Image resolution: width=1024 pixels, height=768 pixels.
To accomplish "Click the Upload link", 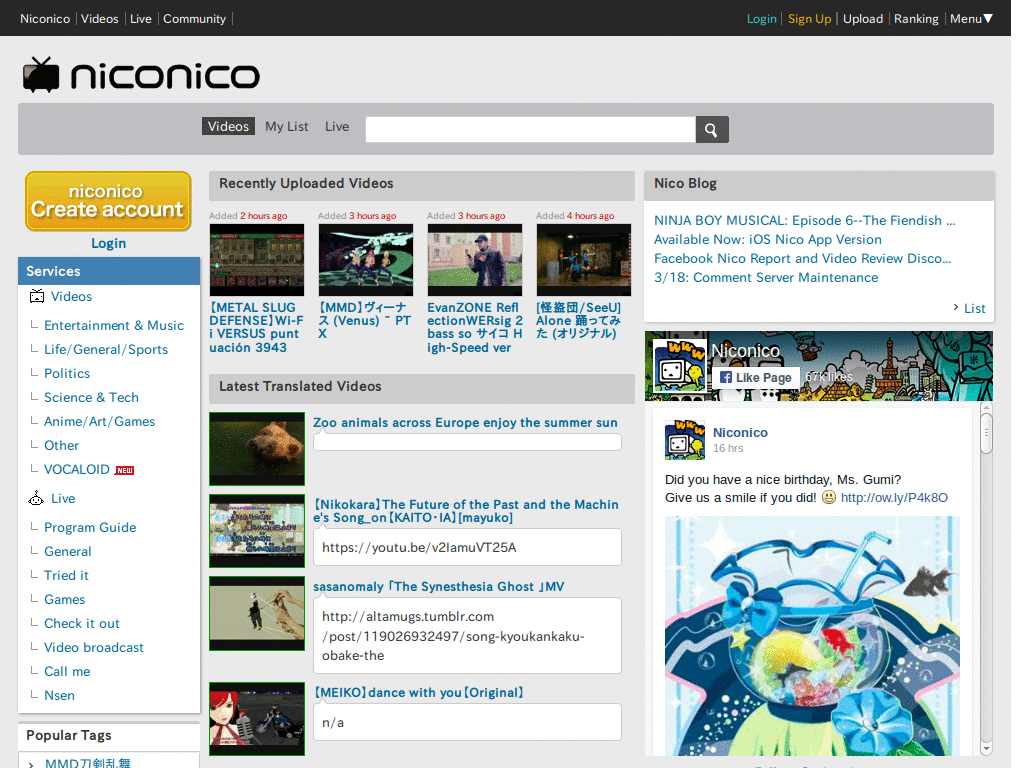I will pyautogui.click(x=863, y=19).
